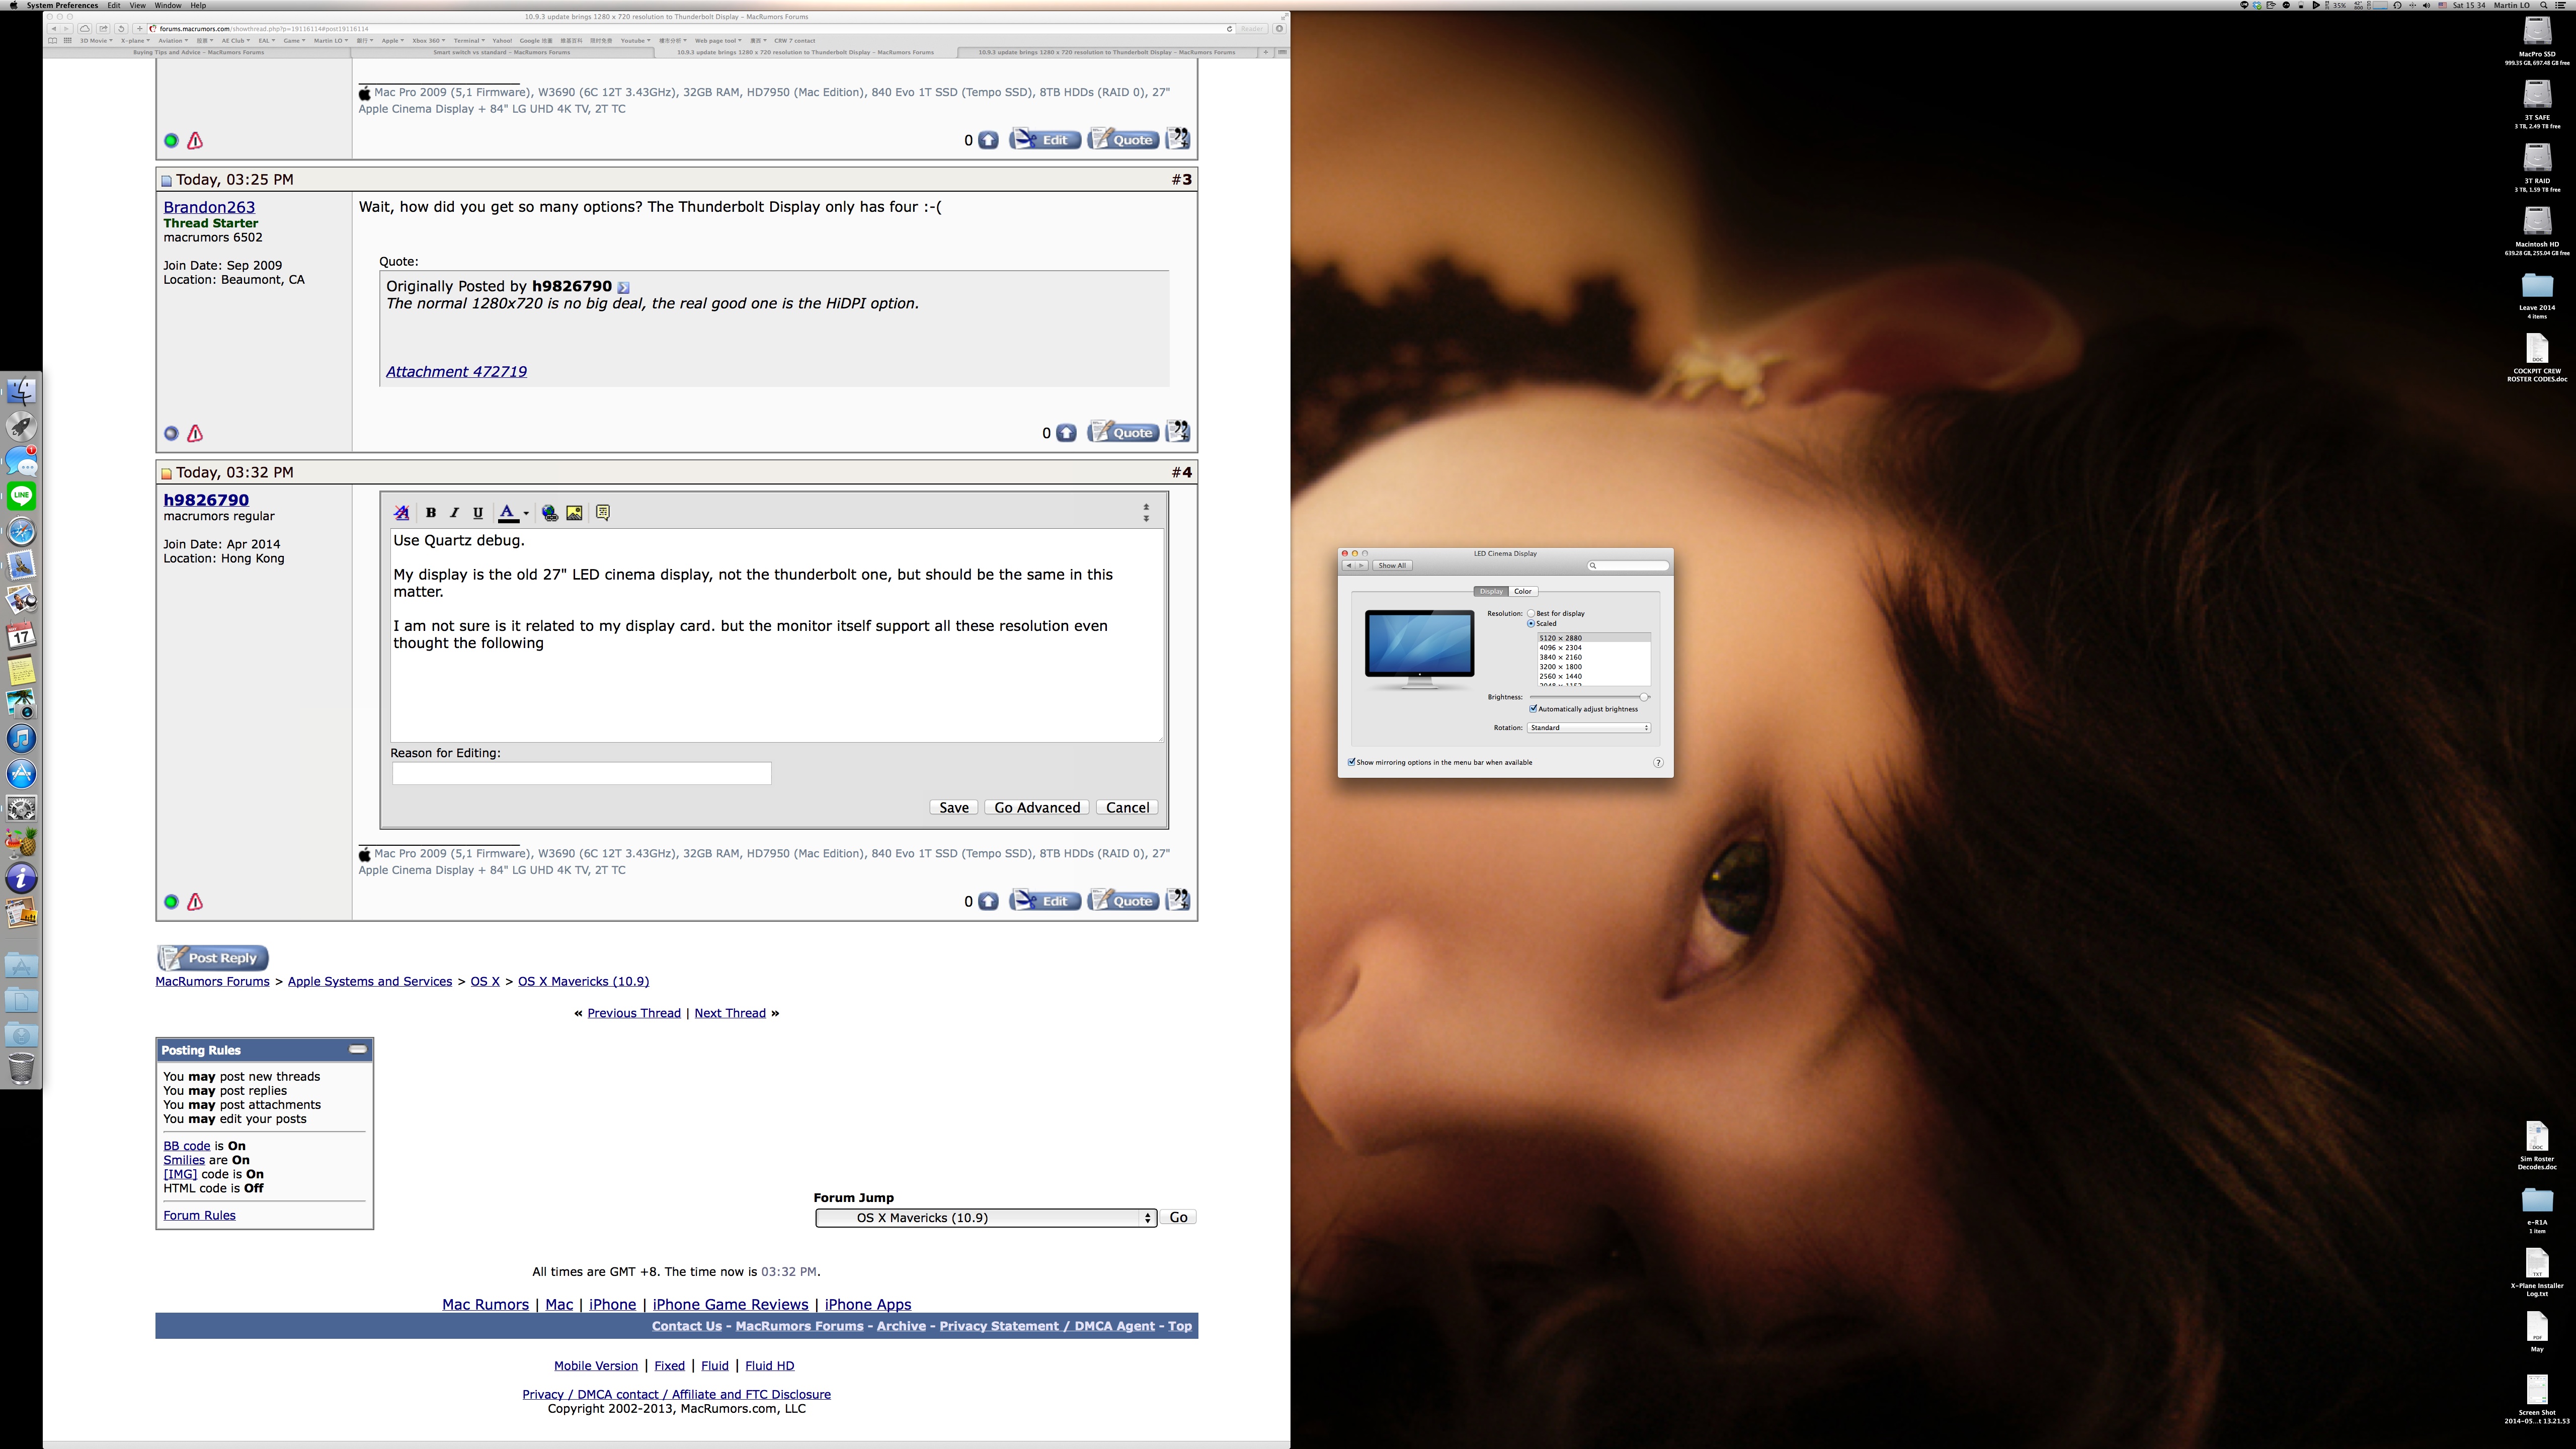Click Save in the post editor
2576x1449 pixels.
(x=953, y=807)
